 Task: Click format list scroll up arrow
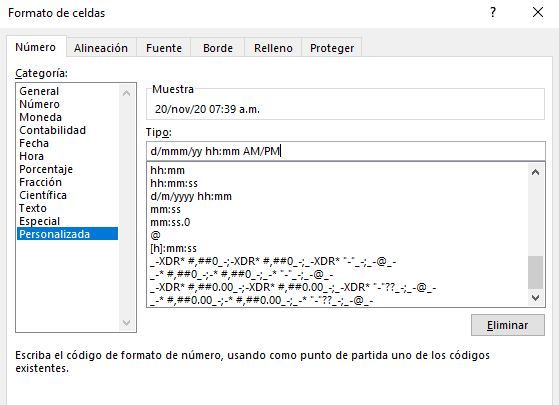click(x=535, y=172)
